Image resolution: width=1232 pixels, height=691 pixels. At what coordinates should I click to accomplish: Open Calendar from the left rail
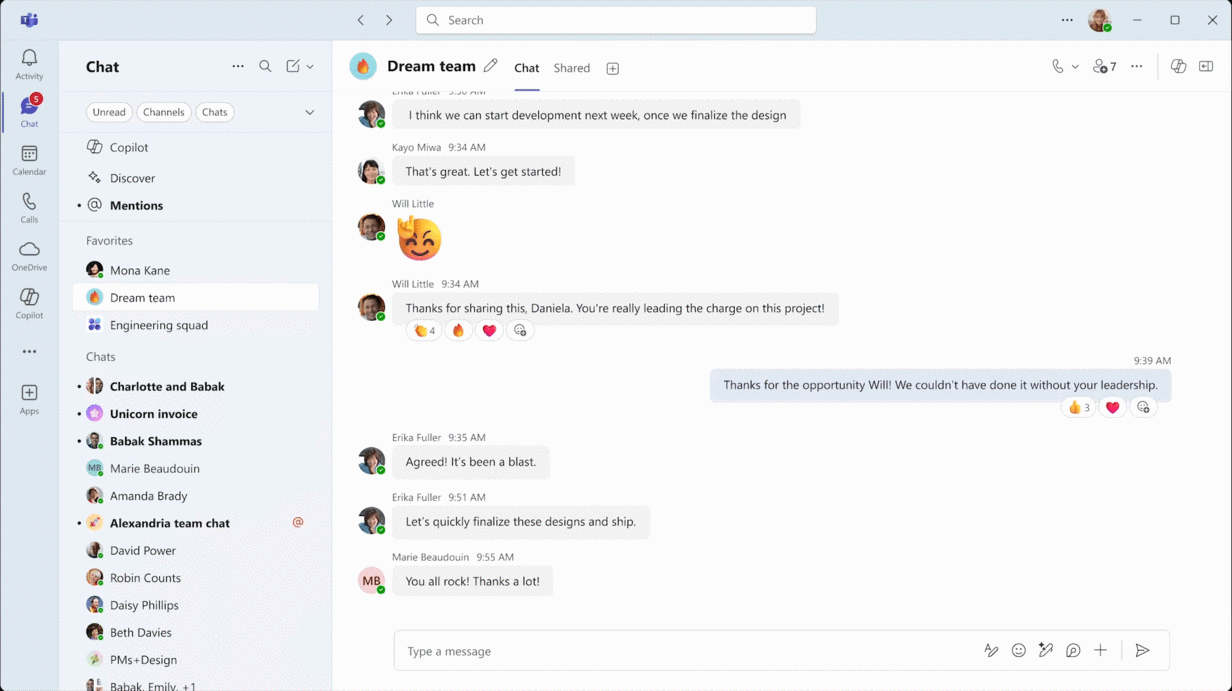[29, 160]
